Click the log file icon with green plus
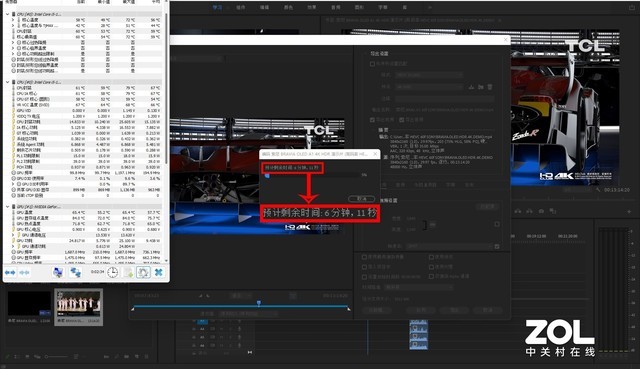The height and width of the screenshot is (369, 640). [129, 272]
